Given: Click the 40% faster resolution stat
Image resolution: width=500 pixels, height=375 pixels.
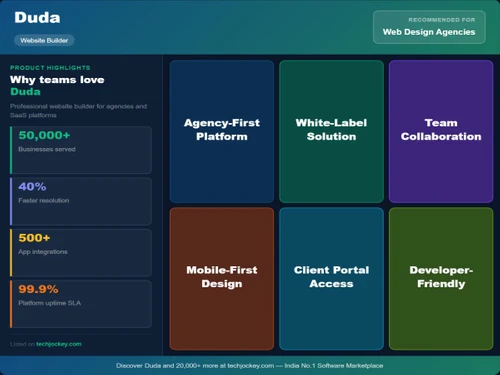Looking at the screenshot, I should point(81,201).
